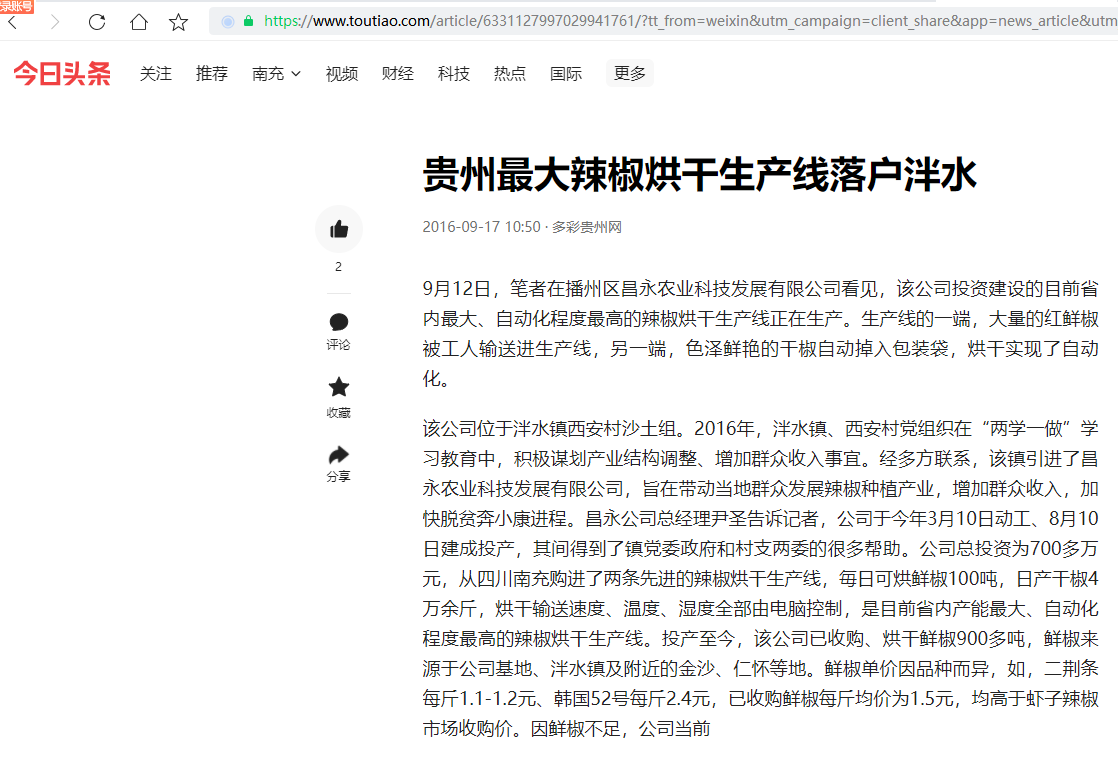Click the 多彩贵州网 source link

click(x=587, y=227)
